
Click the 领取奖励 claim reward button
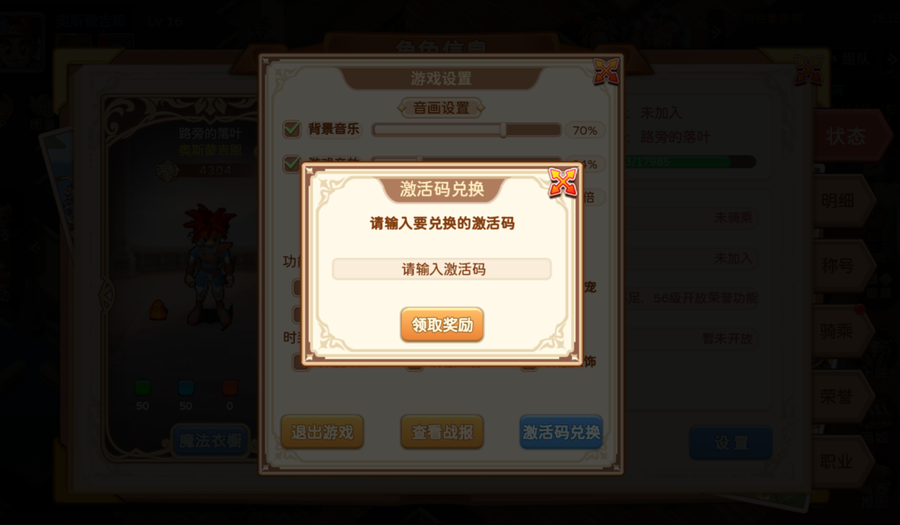[442, 325]
